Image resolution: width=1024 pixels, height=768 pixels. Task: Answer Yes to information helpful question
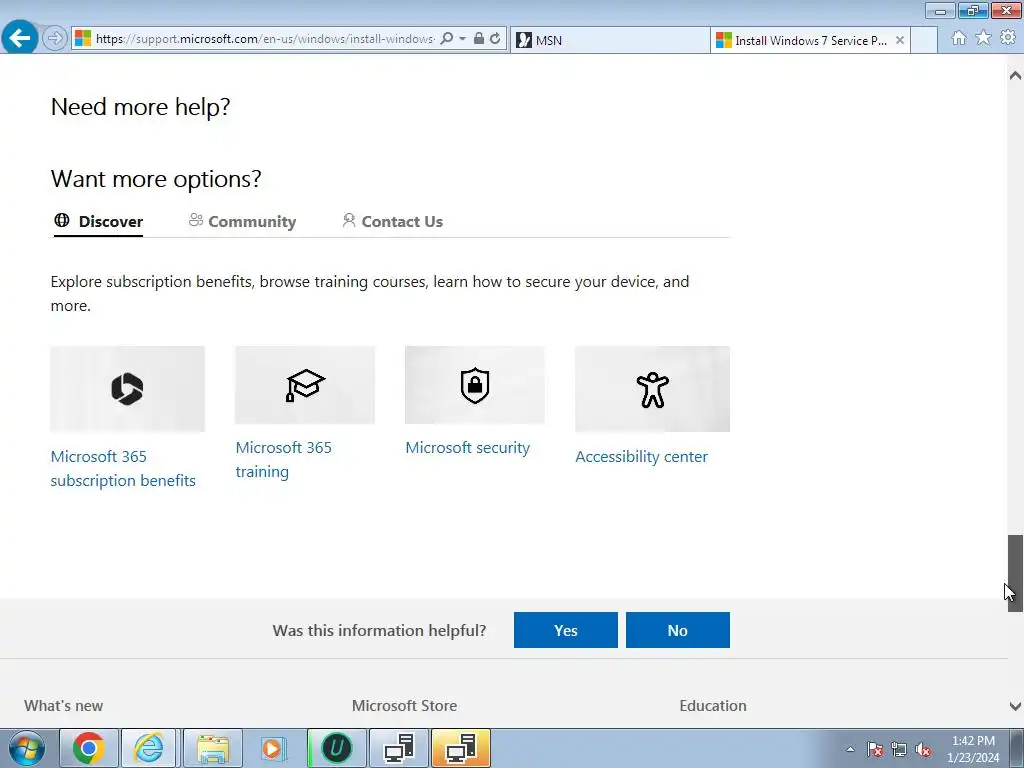pyautogui.click(x=566, y=630)
